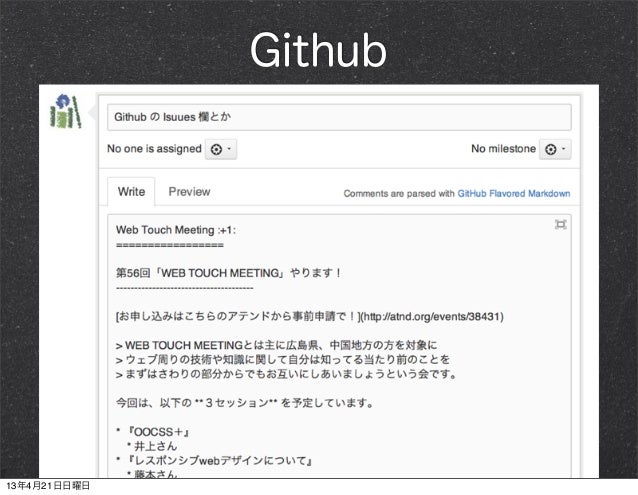Click the line starting '> まずはさわりの部分'

click(286, 374)
